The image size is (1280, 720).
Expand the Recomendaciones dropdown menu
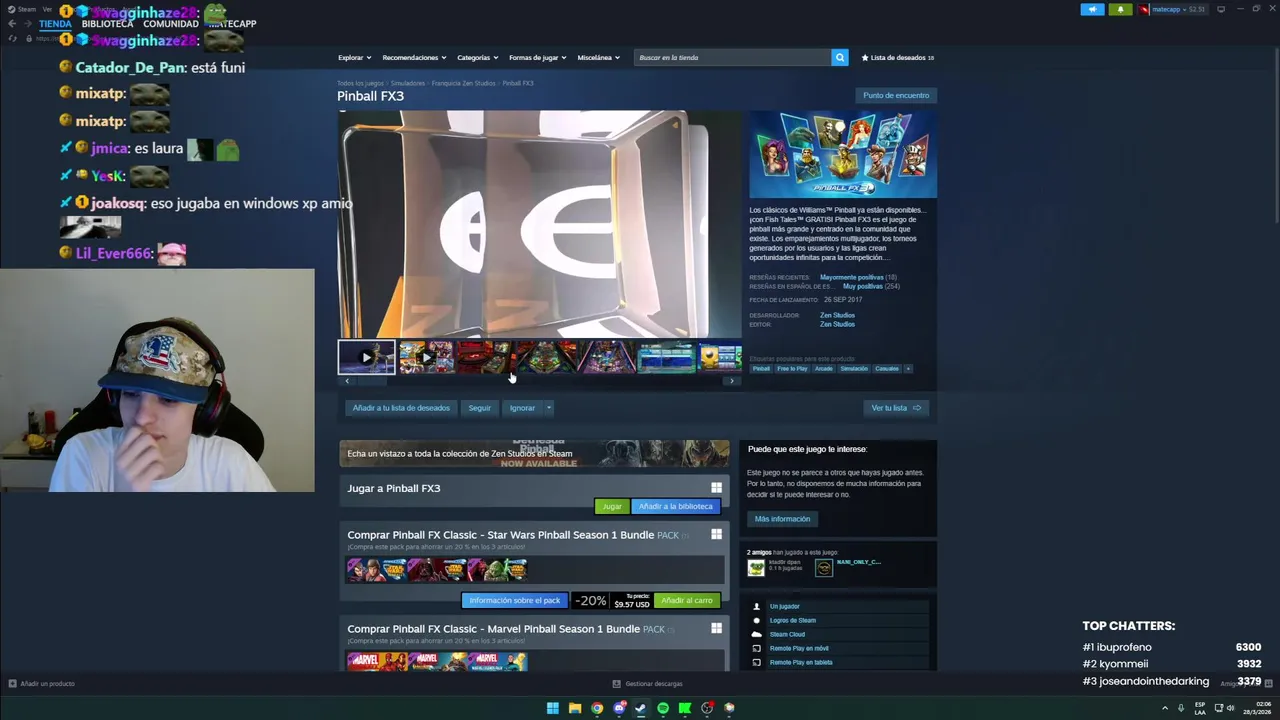(x=414, y=58)
